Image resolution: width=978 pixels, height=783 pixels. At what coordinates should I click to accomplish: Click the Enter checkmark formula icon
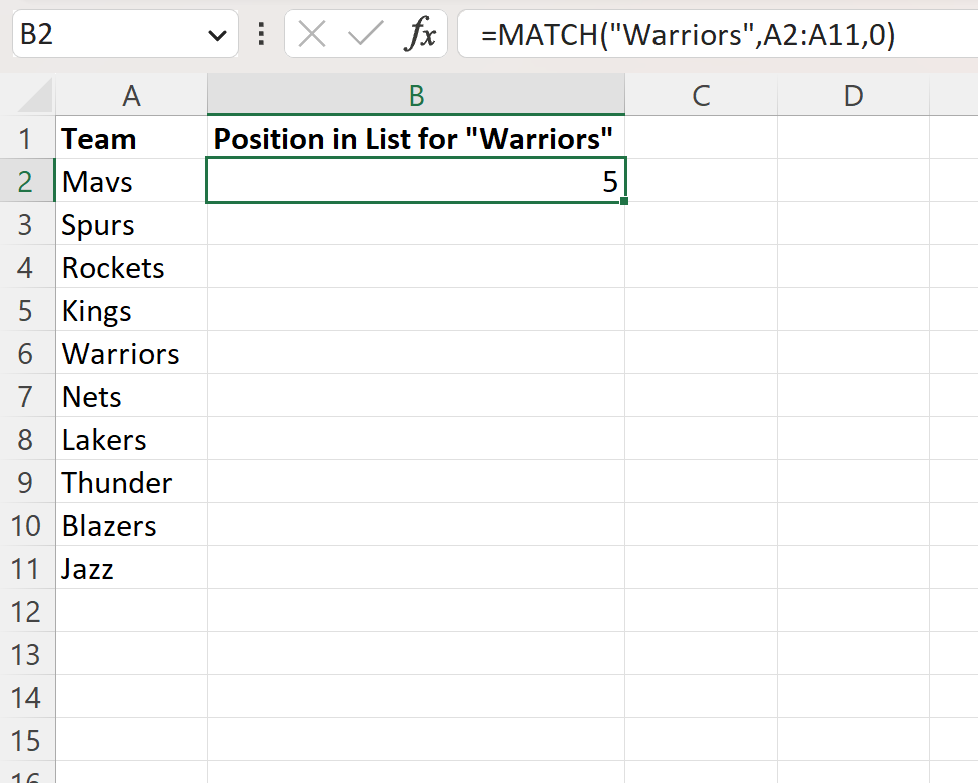coord(365,36)
